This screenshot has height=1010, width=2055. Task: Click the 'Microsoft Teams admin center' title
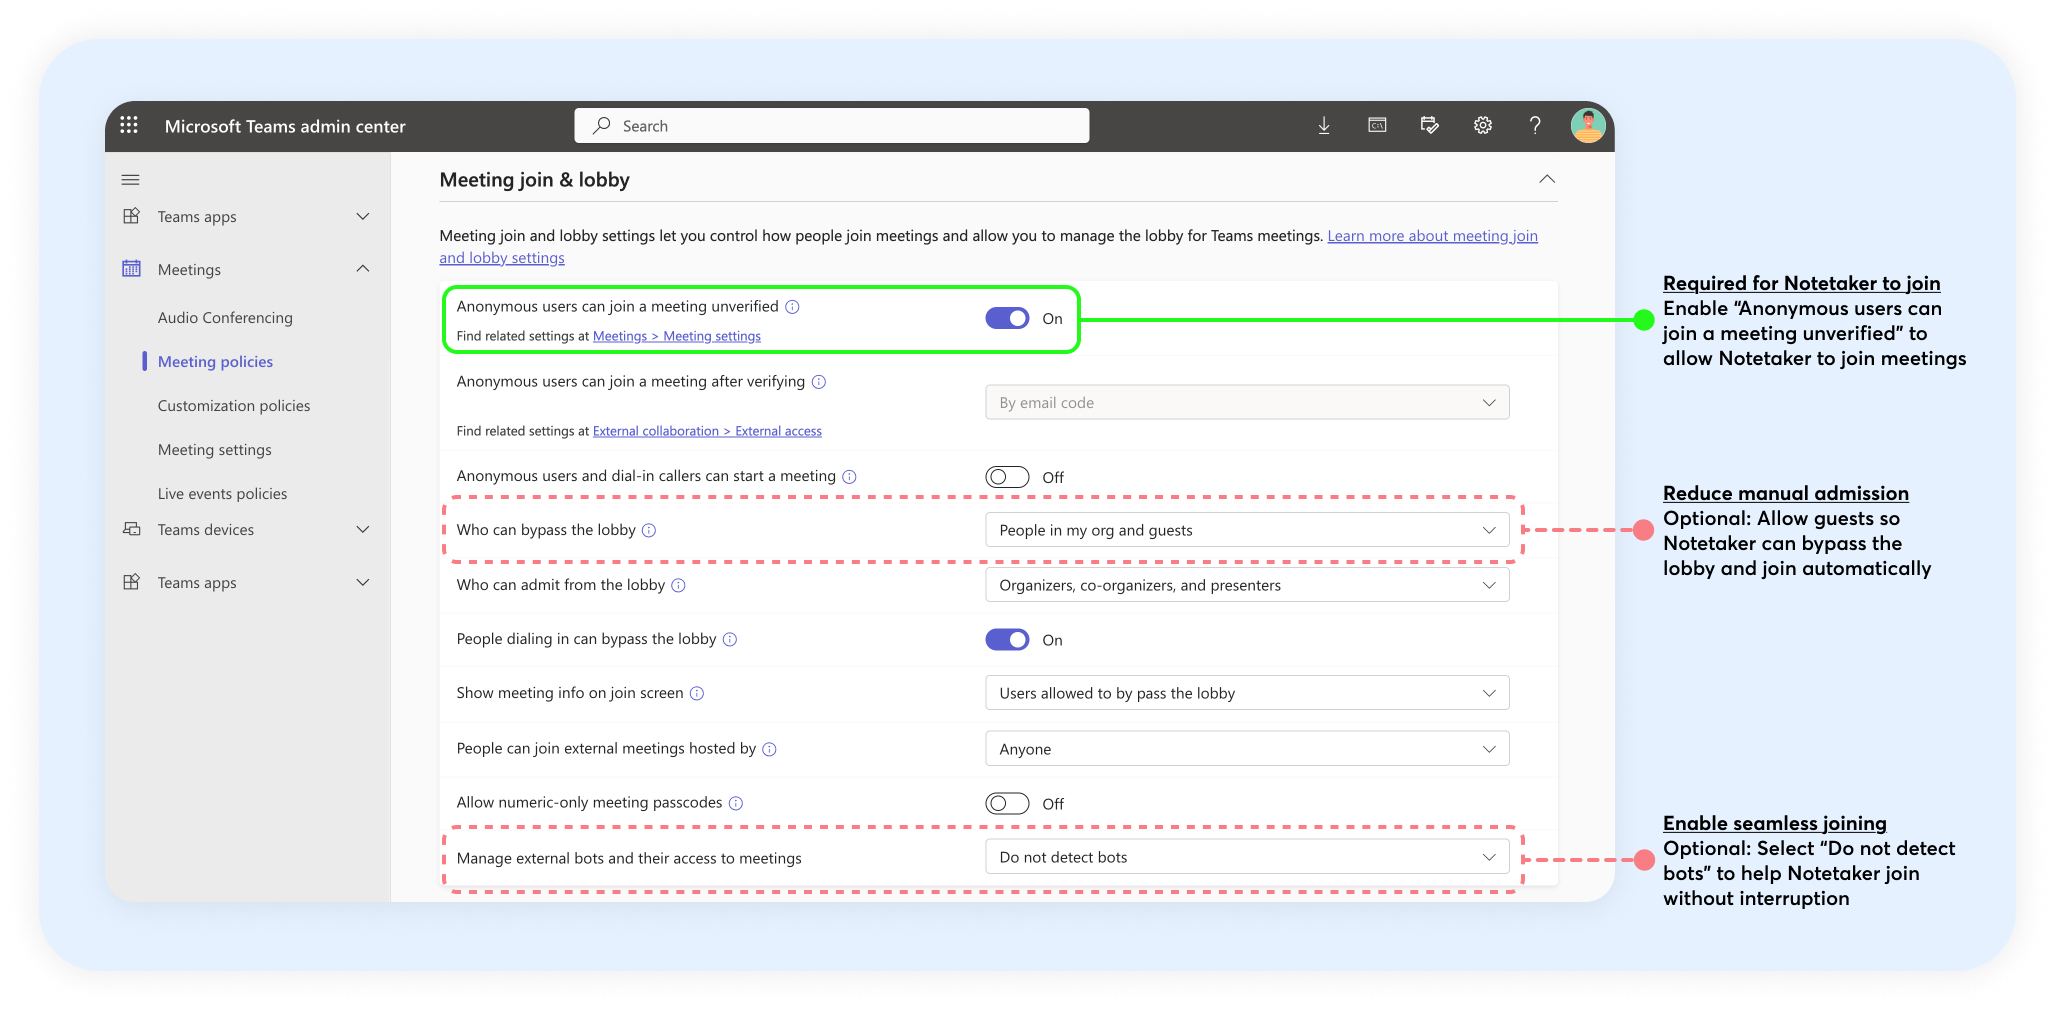tap(285, 126)
